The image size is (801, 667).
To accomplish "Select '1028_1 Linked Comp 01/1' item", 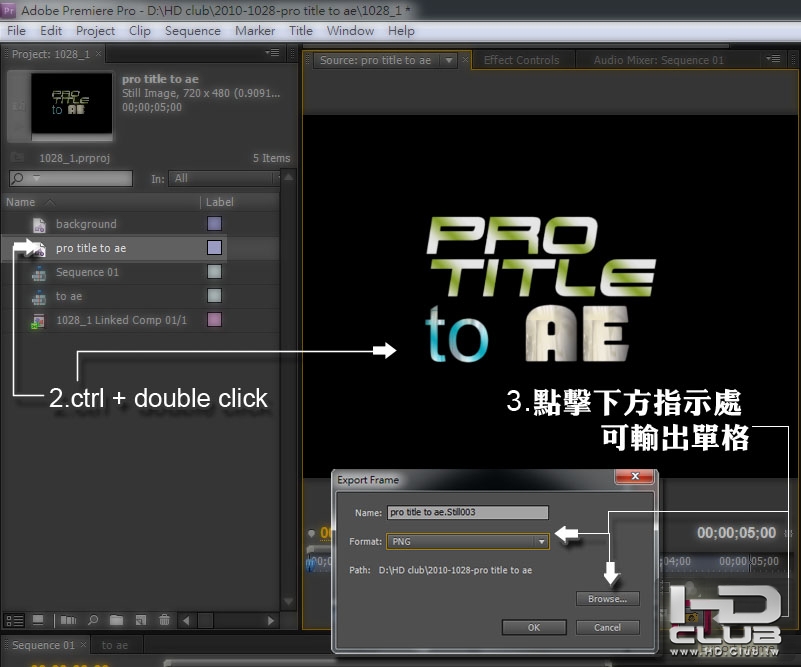I will point(122,320).
